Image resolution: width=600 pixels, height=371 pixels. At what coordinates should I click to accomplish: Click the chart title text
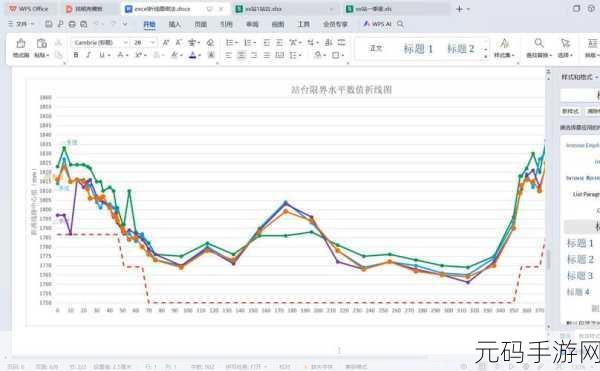341,90
